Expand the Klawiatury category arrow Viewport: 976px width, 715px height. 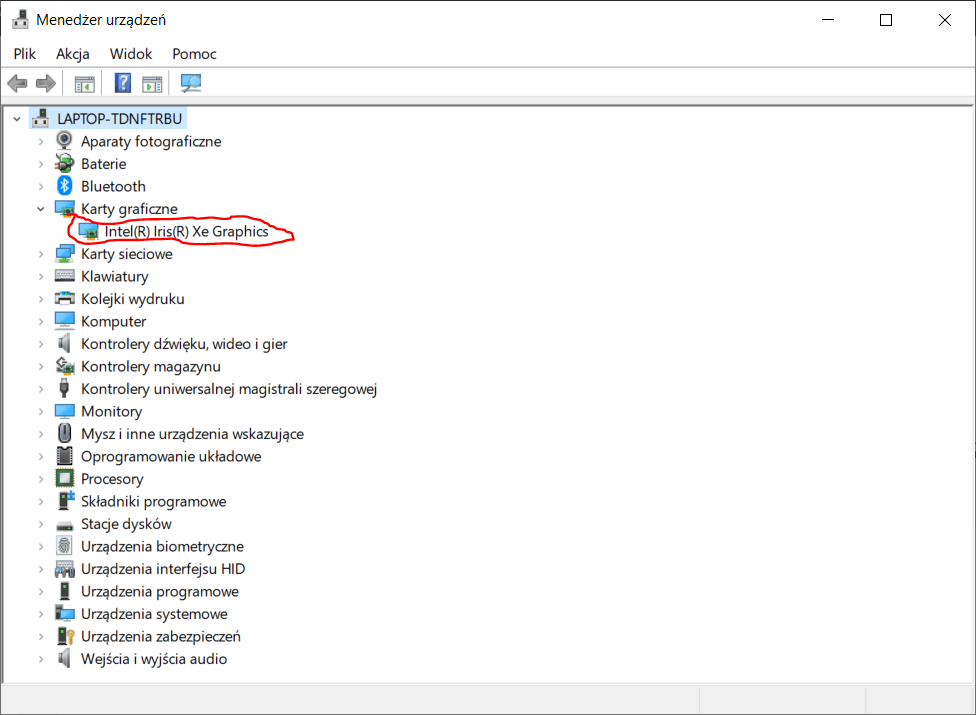tap(40, 277)
